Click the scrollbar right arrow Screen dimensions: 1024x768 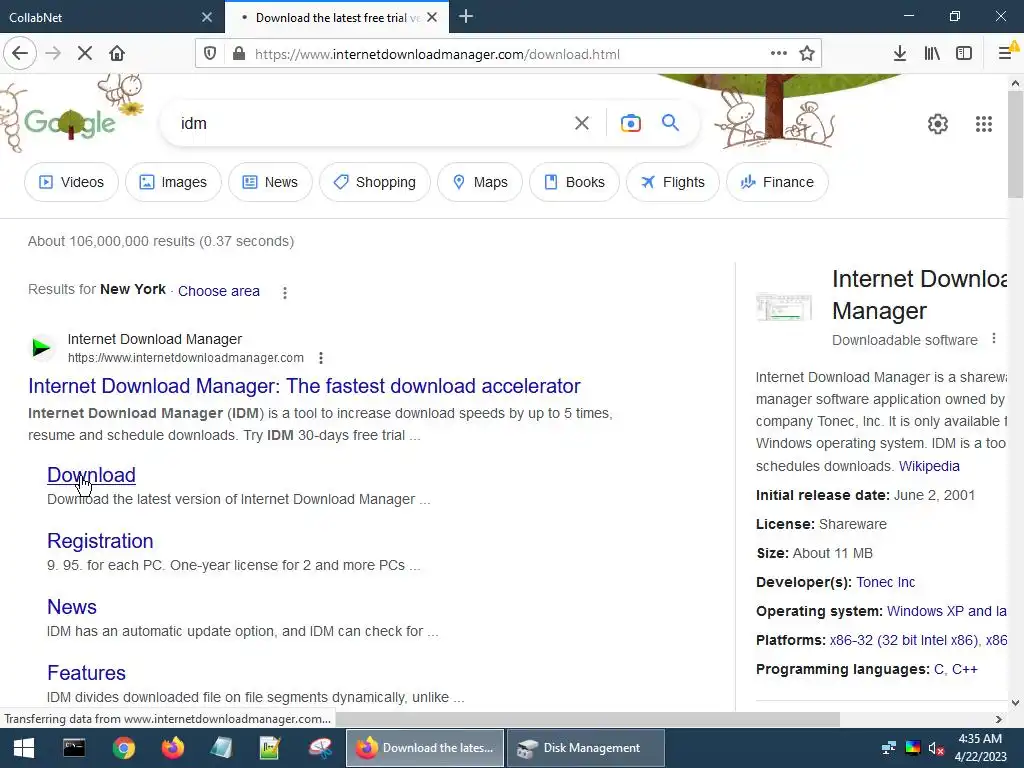[999, 719]
